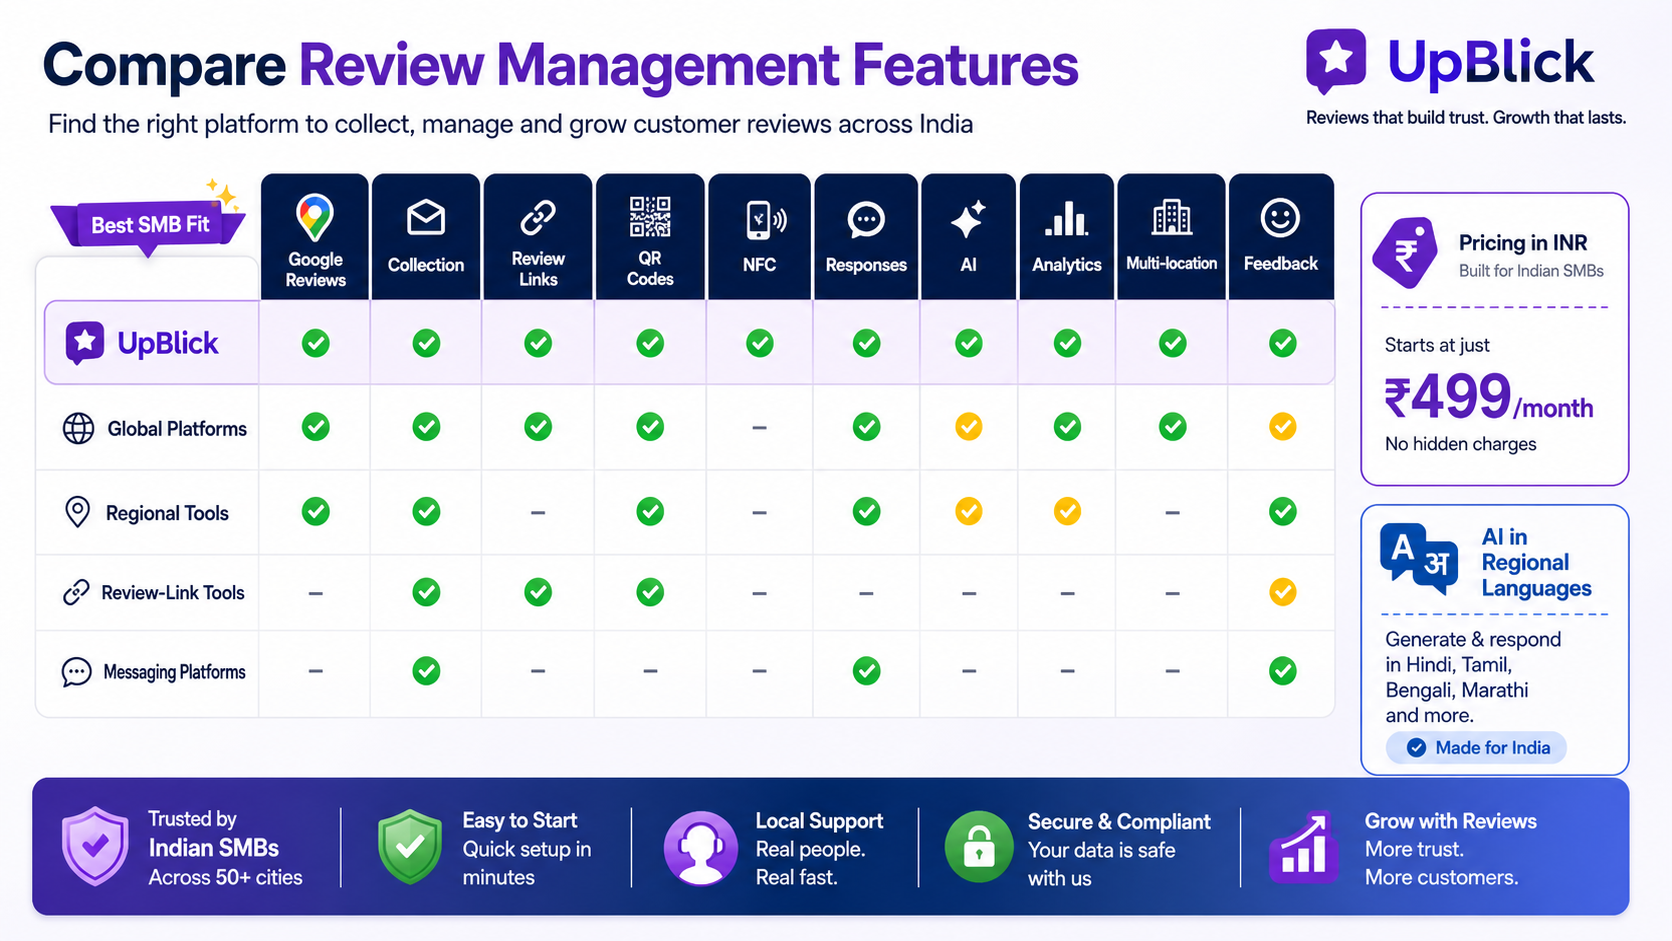Click the yellow check for Regional Tools under AI
The width and height of the screenshot is (1672, 941).
pyautogui.click(x=968, y=512)
